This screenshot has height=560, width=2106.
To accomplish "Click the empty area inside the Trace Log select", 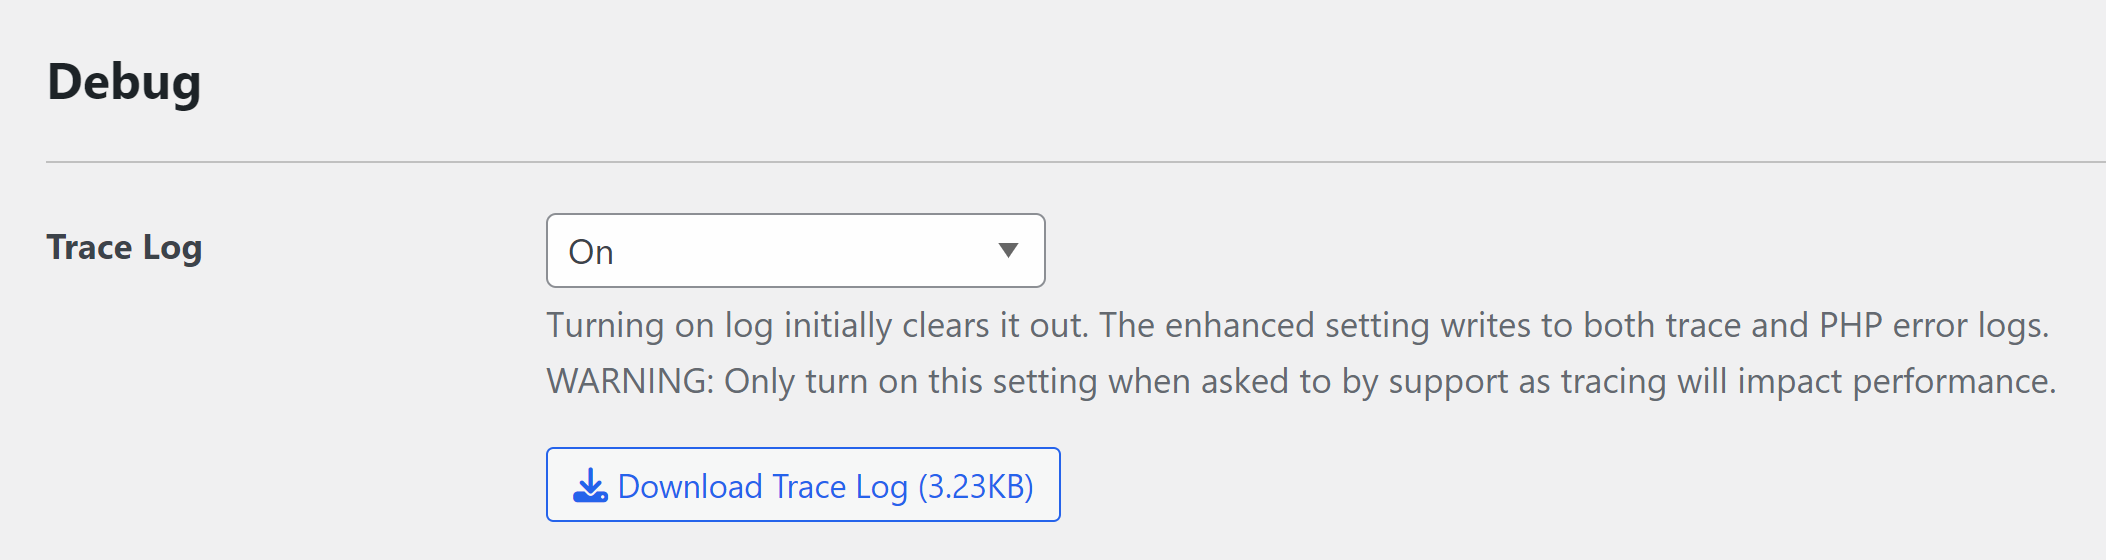I will coord(800,250).
